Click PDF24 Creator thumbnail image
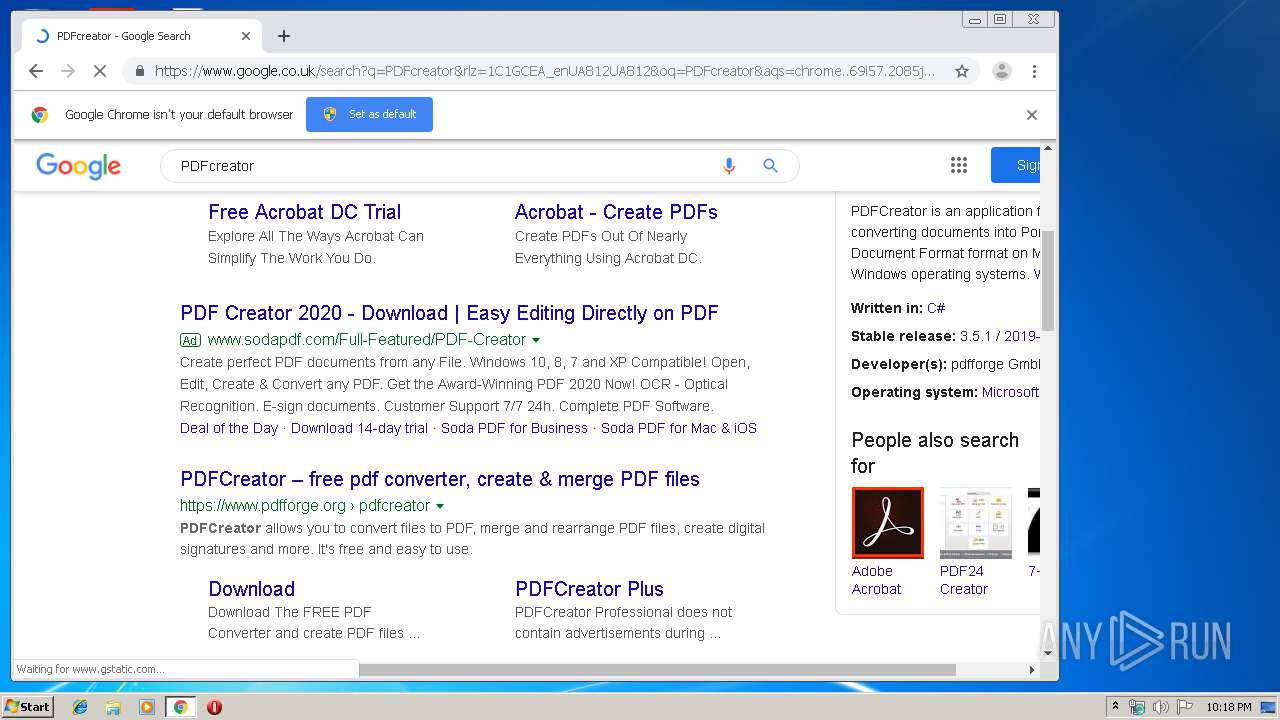This screenshot has width=1280, height=720. [x=976, y=523]
